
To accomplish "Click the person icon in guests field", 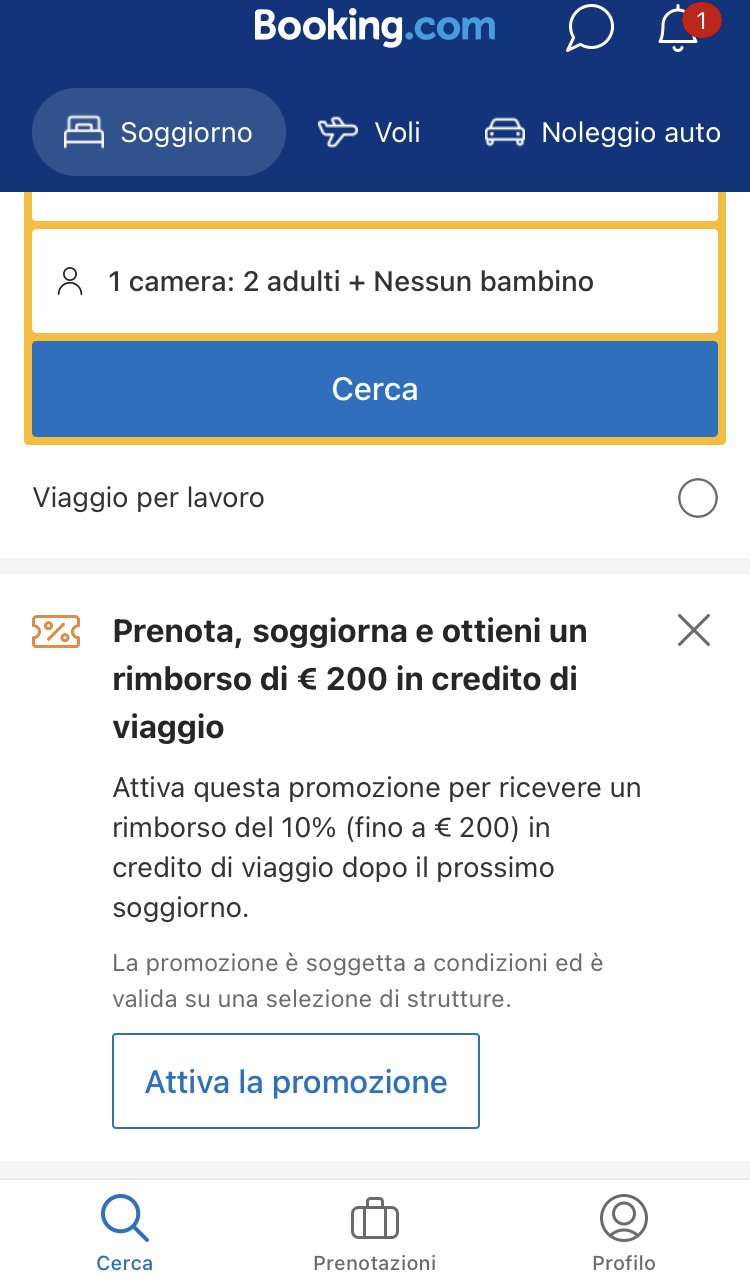I will [70, 281].
